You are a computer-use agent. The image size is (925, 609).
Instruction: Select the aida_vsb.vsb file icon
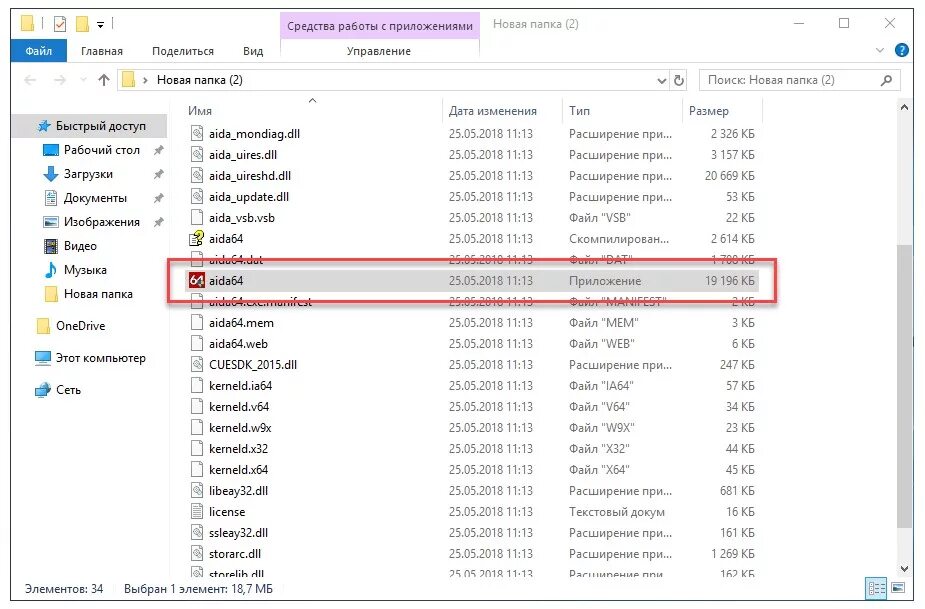(x=196, y=218)
